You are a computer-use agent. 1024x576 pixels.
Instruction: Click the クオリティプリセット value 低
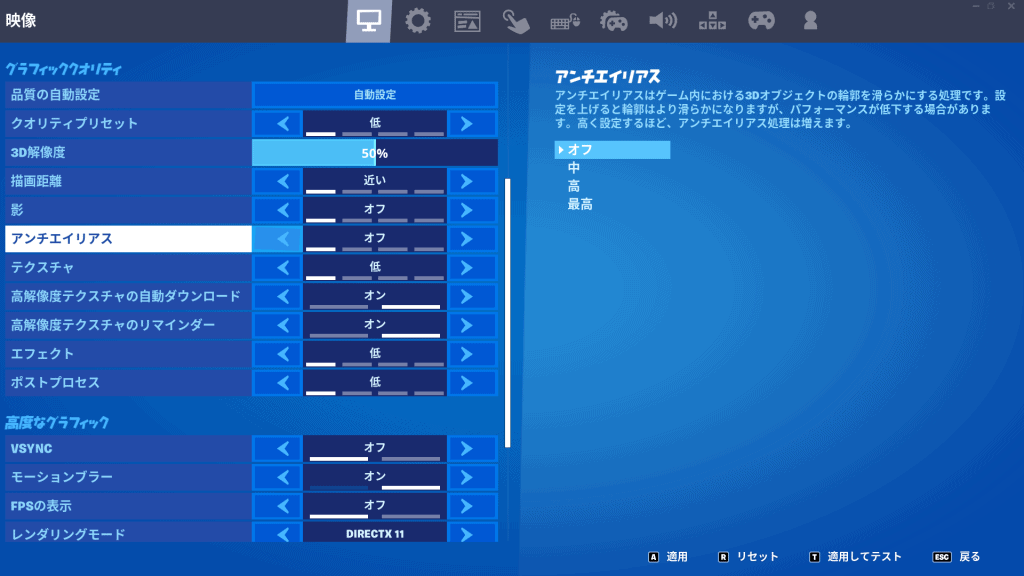point(375,123)
